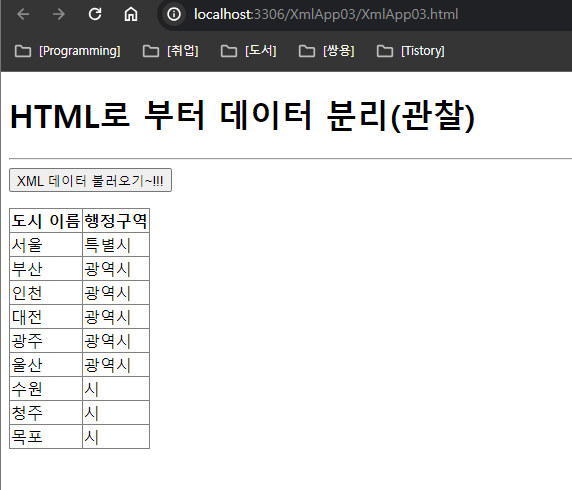Open the [취업] bookmarks folder
This screenshot has height=490, width=572.
(170, 51)
